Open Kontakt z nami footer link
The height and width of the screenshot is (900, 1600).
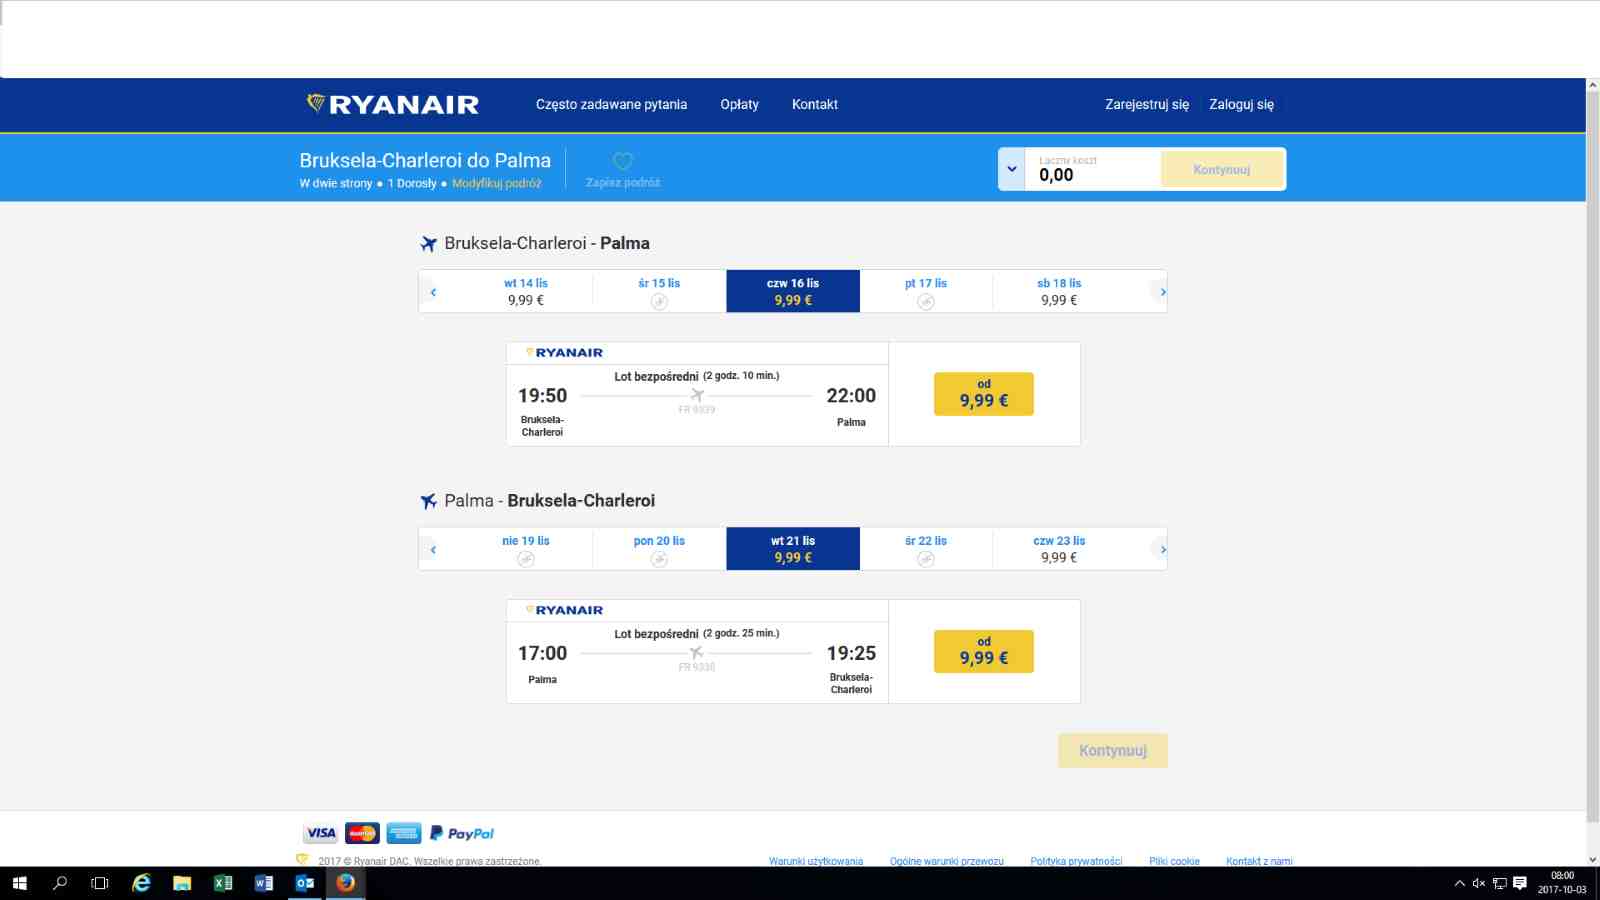[x=1259, y=861]
